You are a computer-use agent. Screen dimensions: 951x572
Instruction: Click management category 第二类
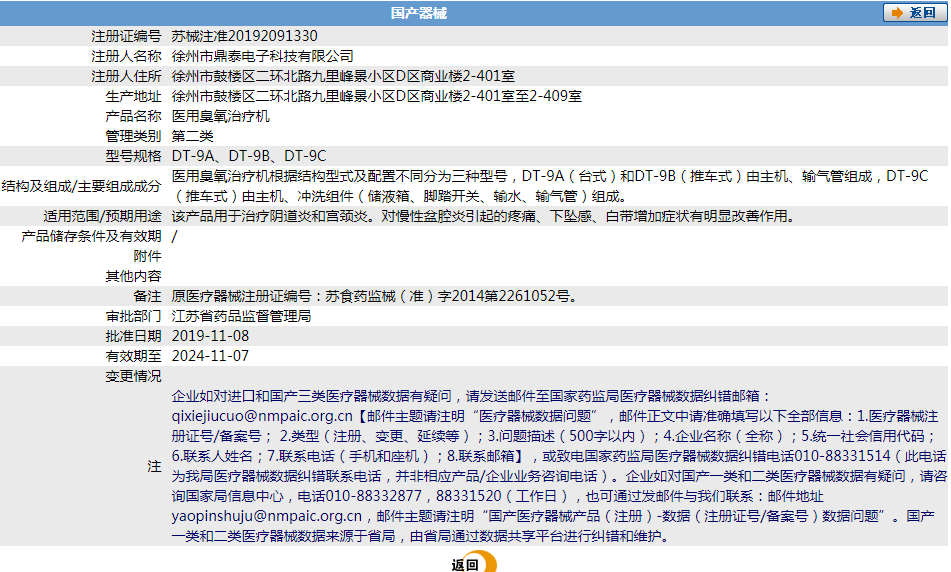click(x=192, y=136)
